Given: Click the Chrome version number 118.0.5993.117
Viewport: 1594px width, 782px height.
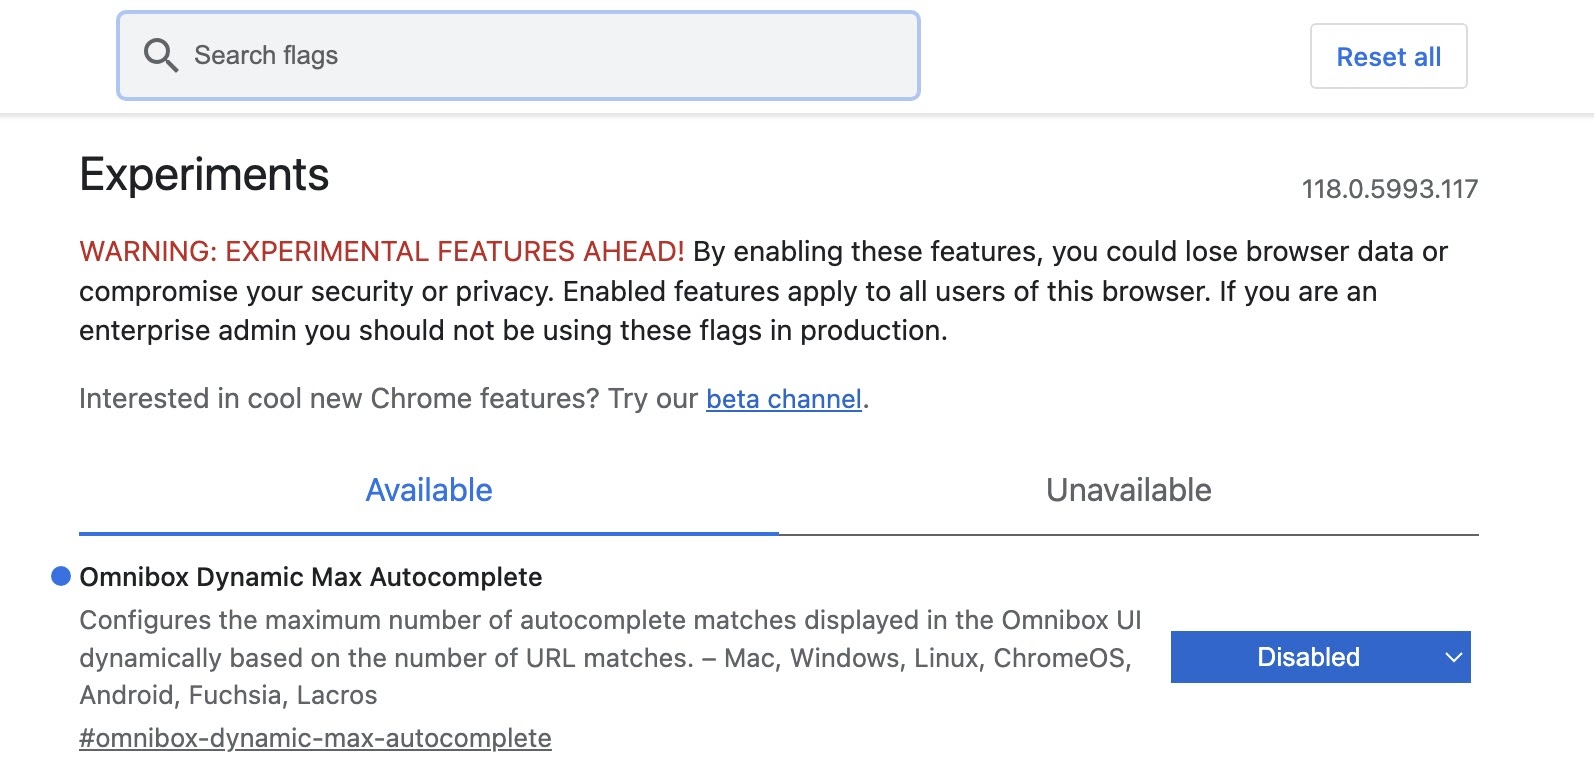Looking at the screenshot, I should pyautogui.click(x=1390, y=189).
